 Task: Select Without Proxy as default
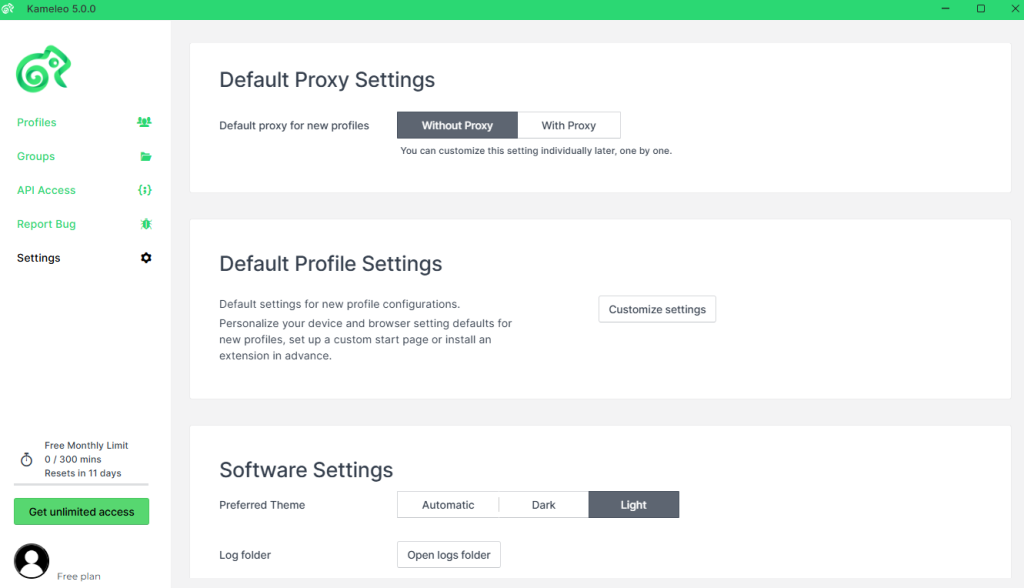(x=457, y=125)
